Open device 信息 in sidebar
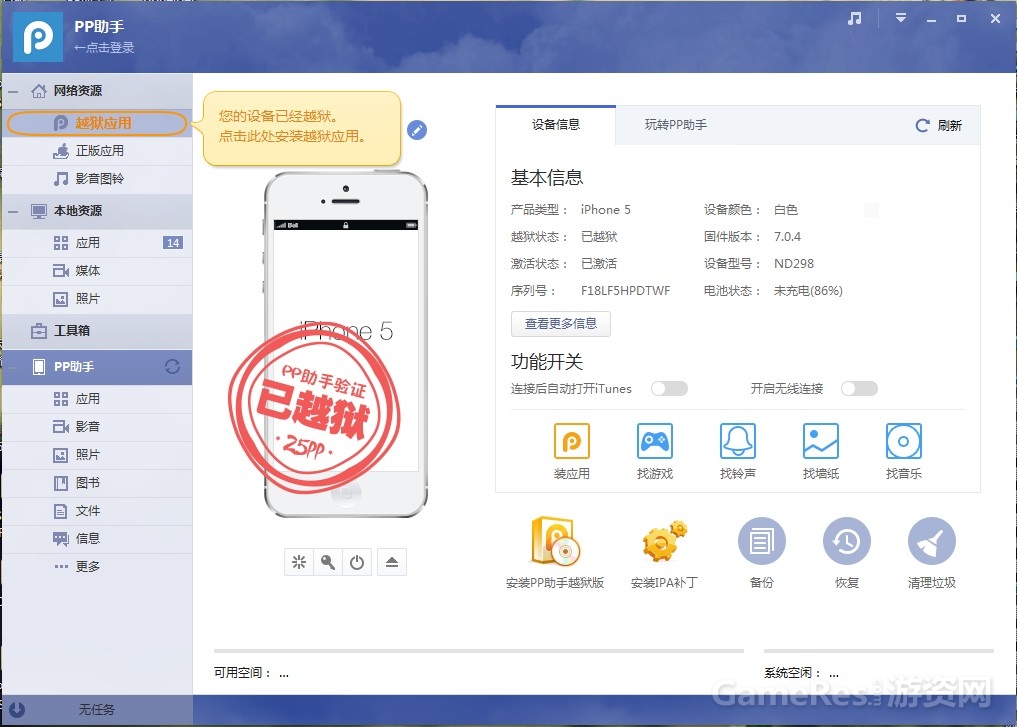1017x727 pixels. 97,539
